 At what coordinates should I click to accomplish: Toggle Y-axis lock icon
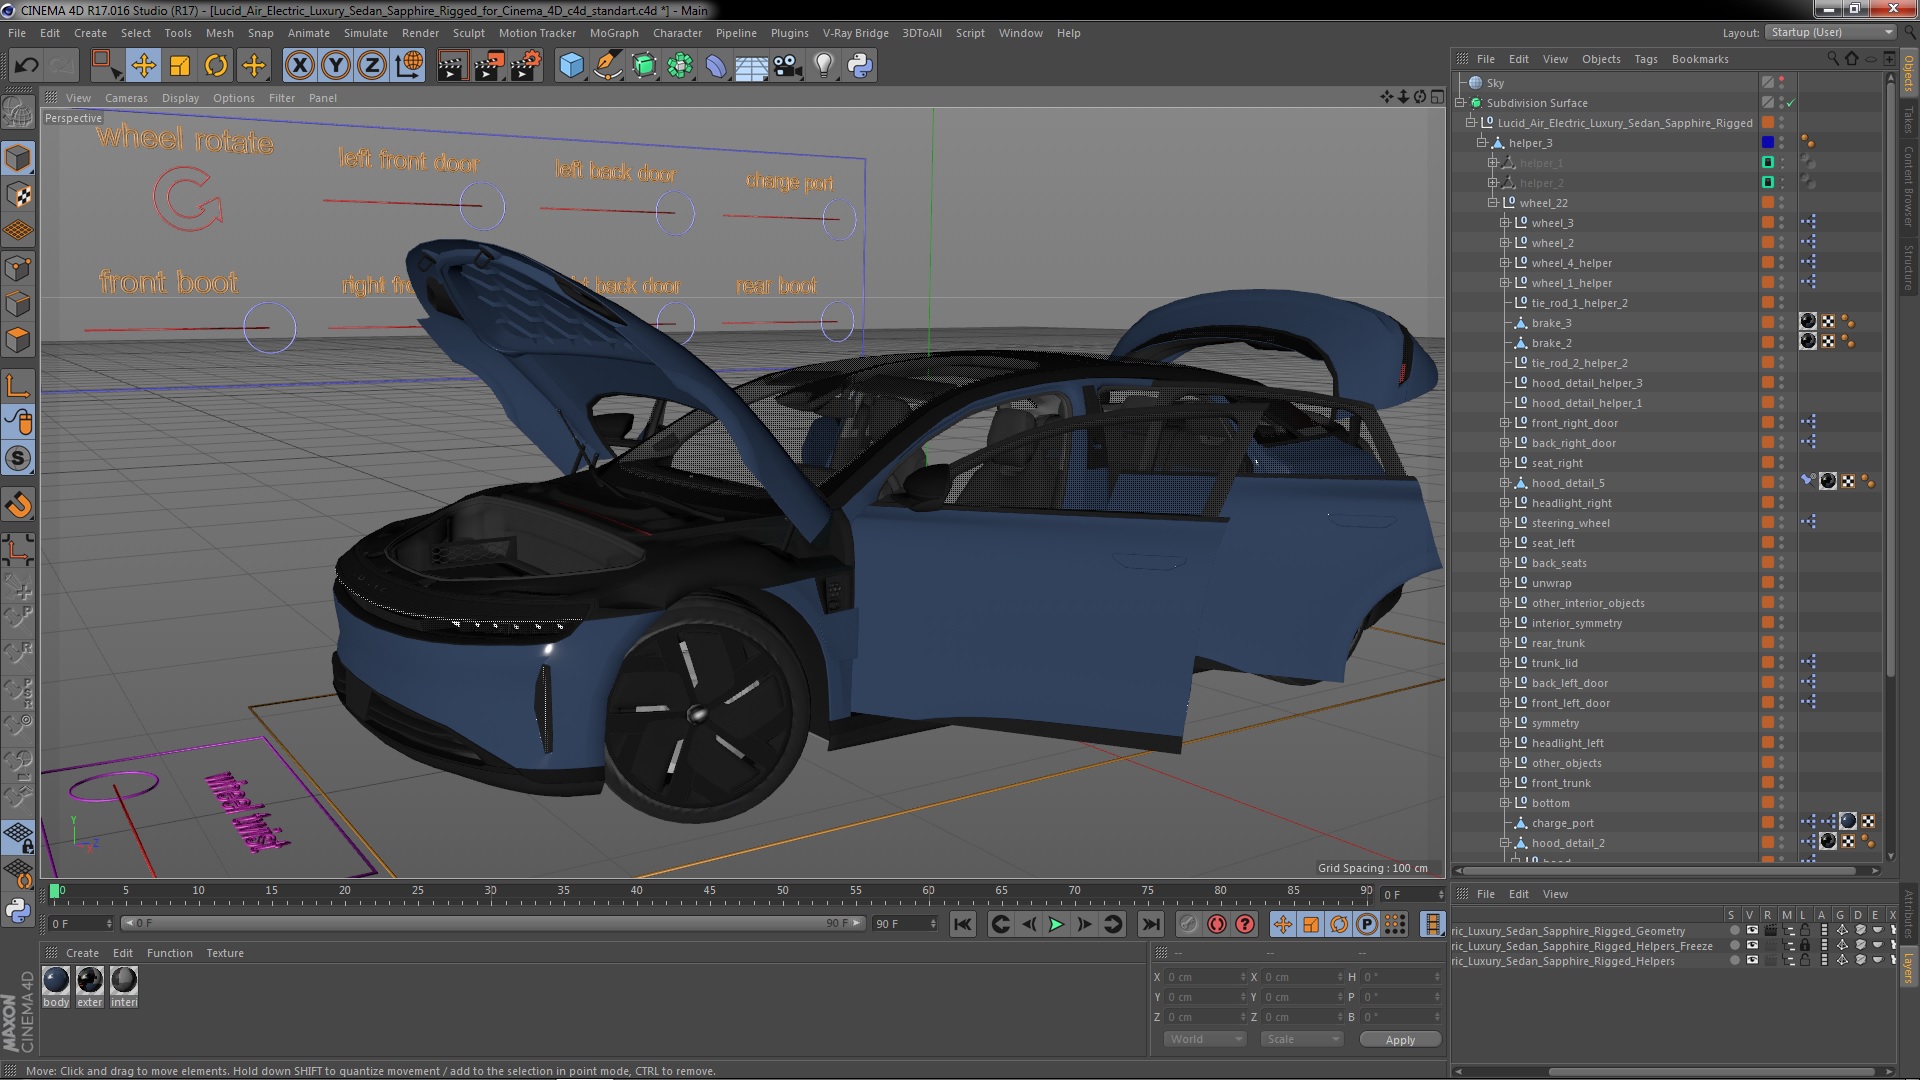point(336,66)
